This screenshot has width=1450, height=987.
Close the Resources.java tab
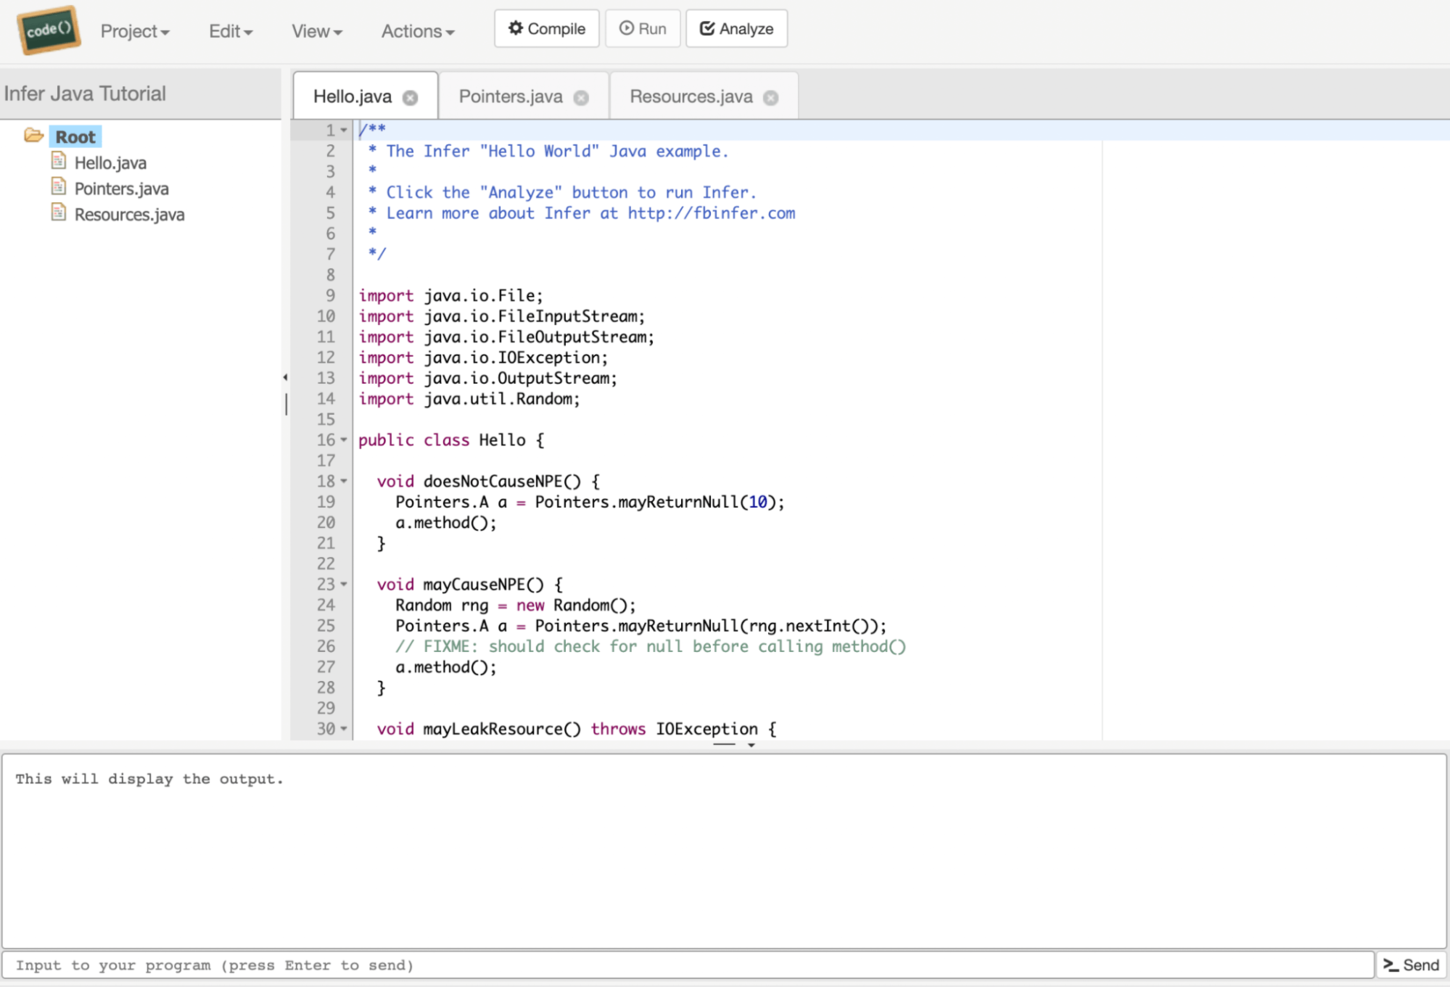tap(770, 97)
